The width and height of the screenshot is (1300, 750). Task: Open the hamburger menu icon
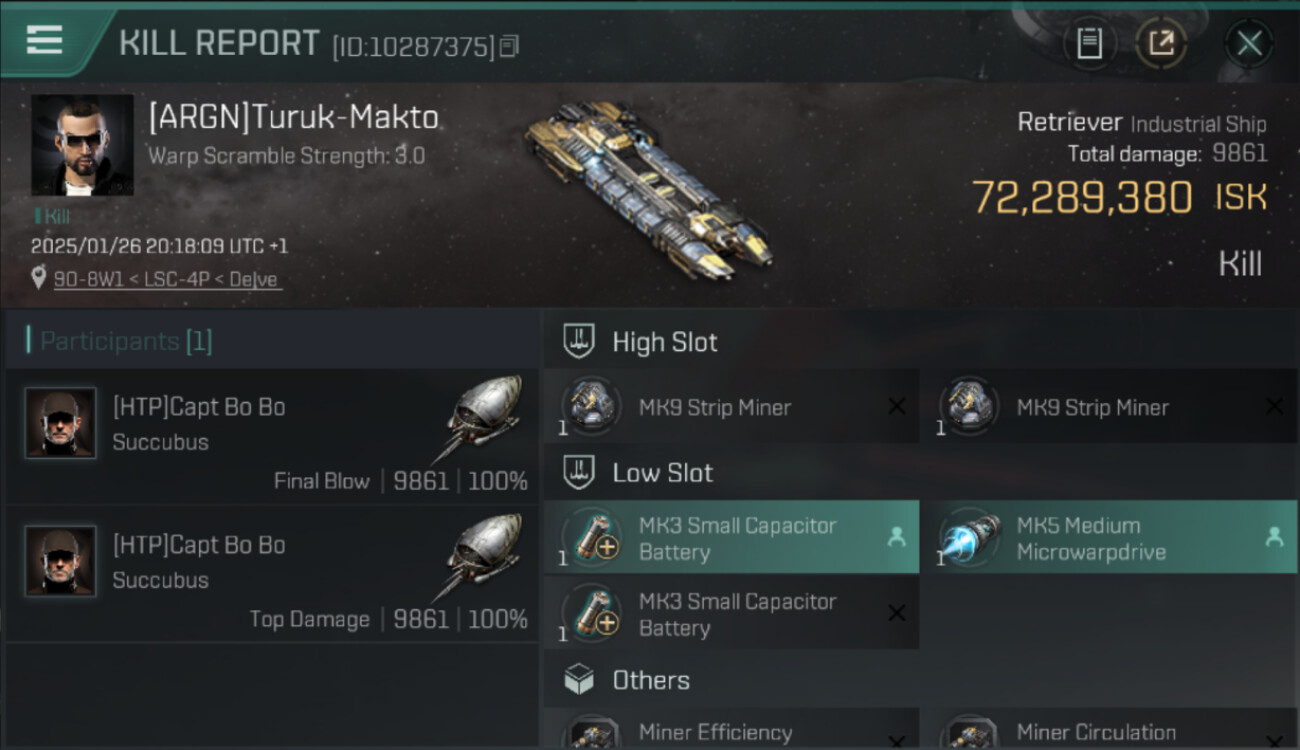(x=44, y=41)
